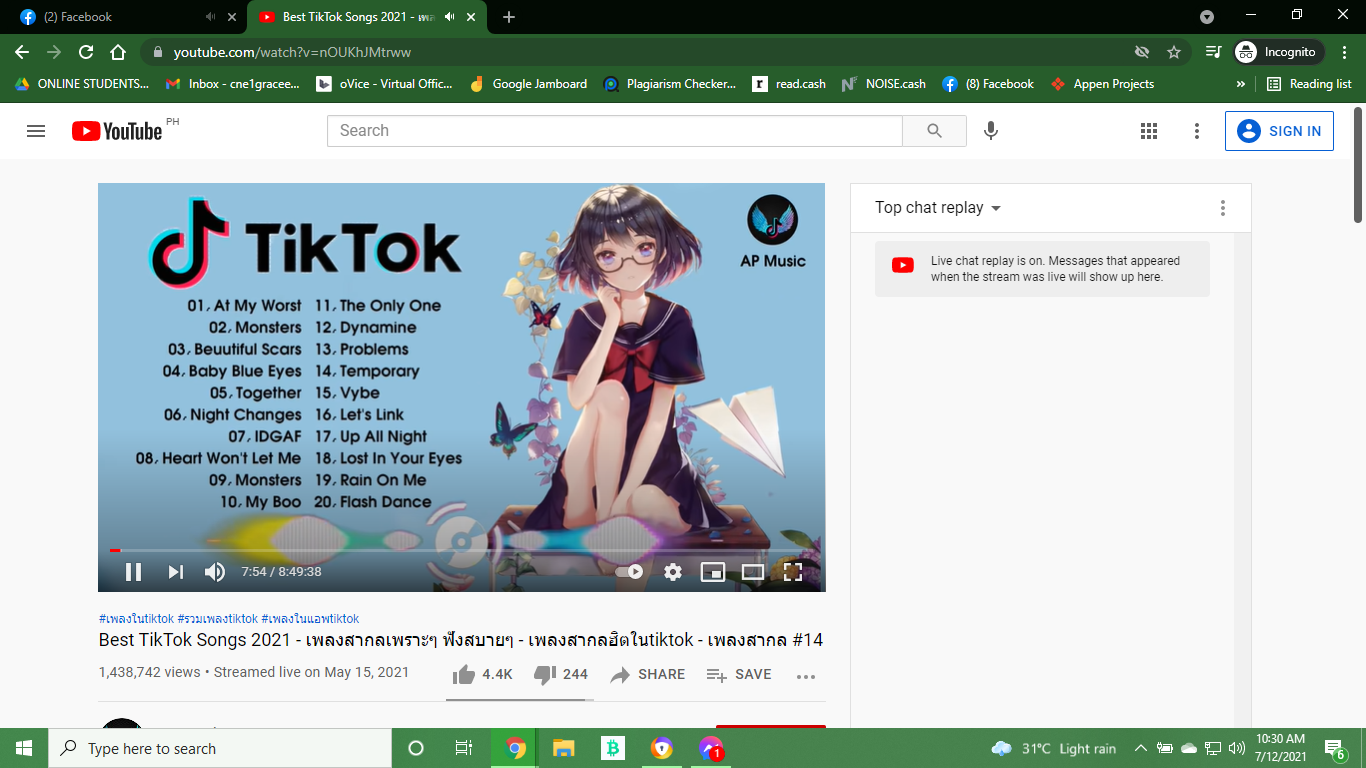Show hidden system tray icons
1366x768 pixels.
1140,748
